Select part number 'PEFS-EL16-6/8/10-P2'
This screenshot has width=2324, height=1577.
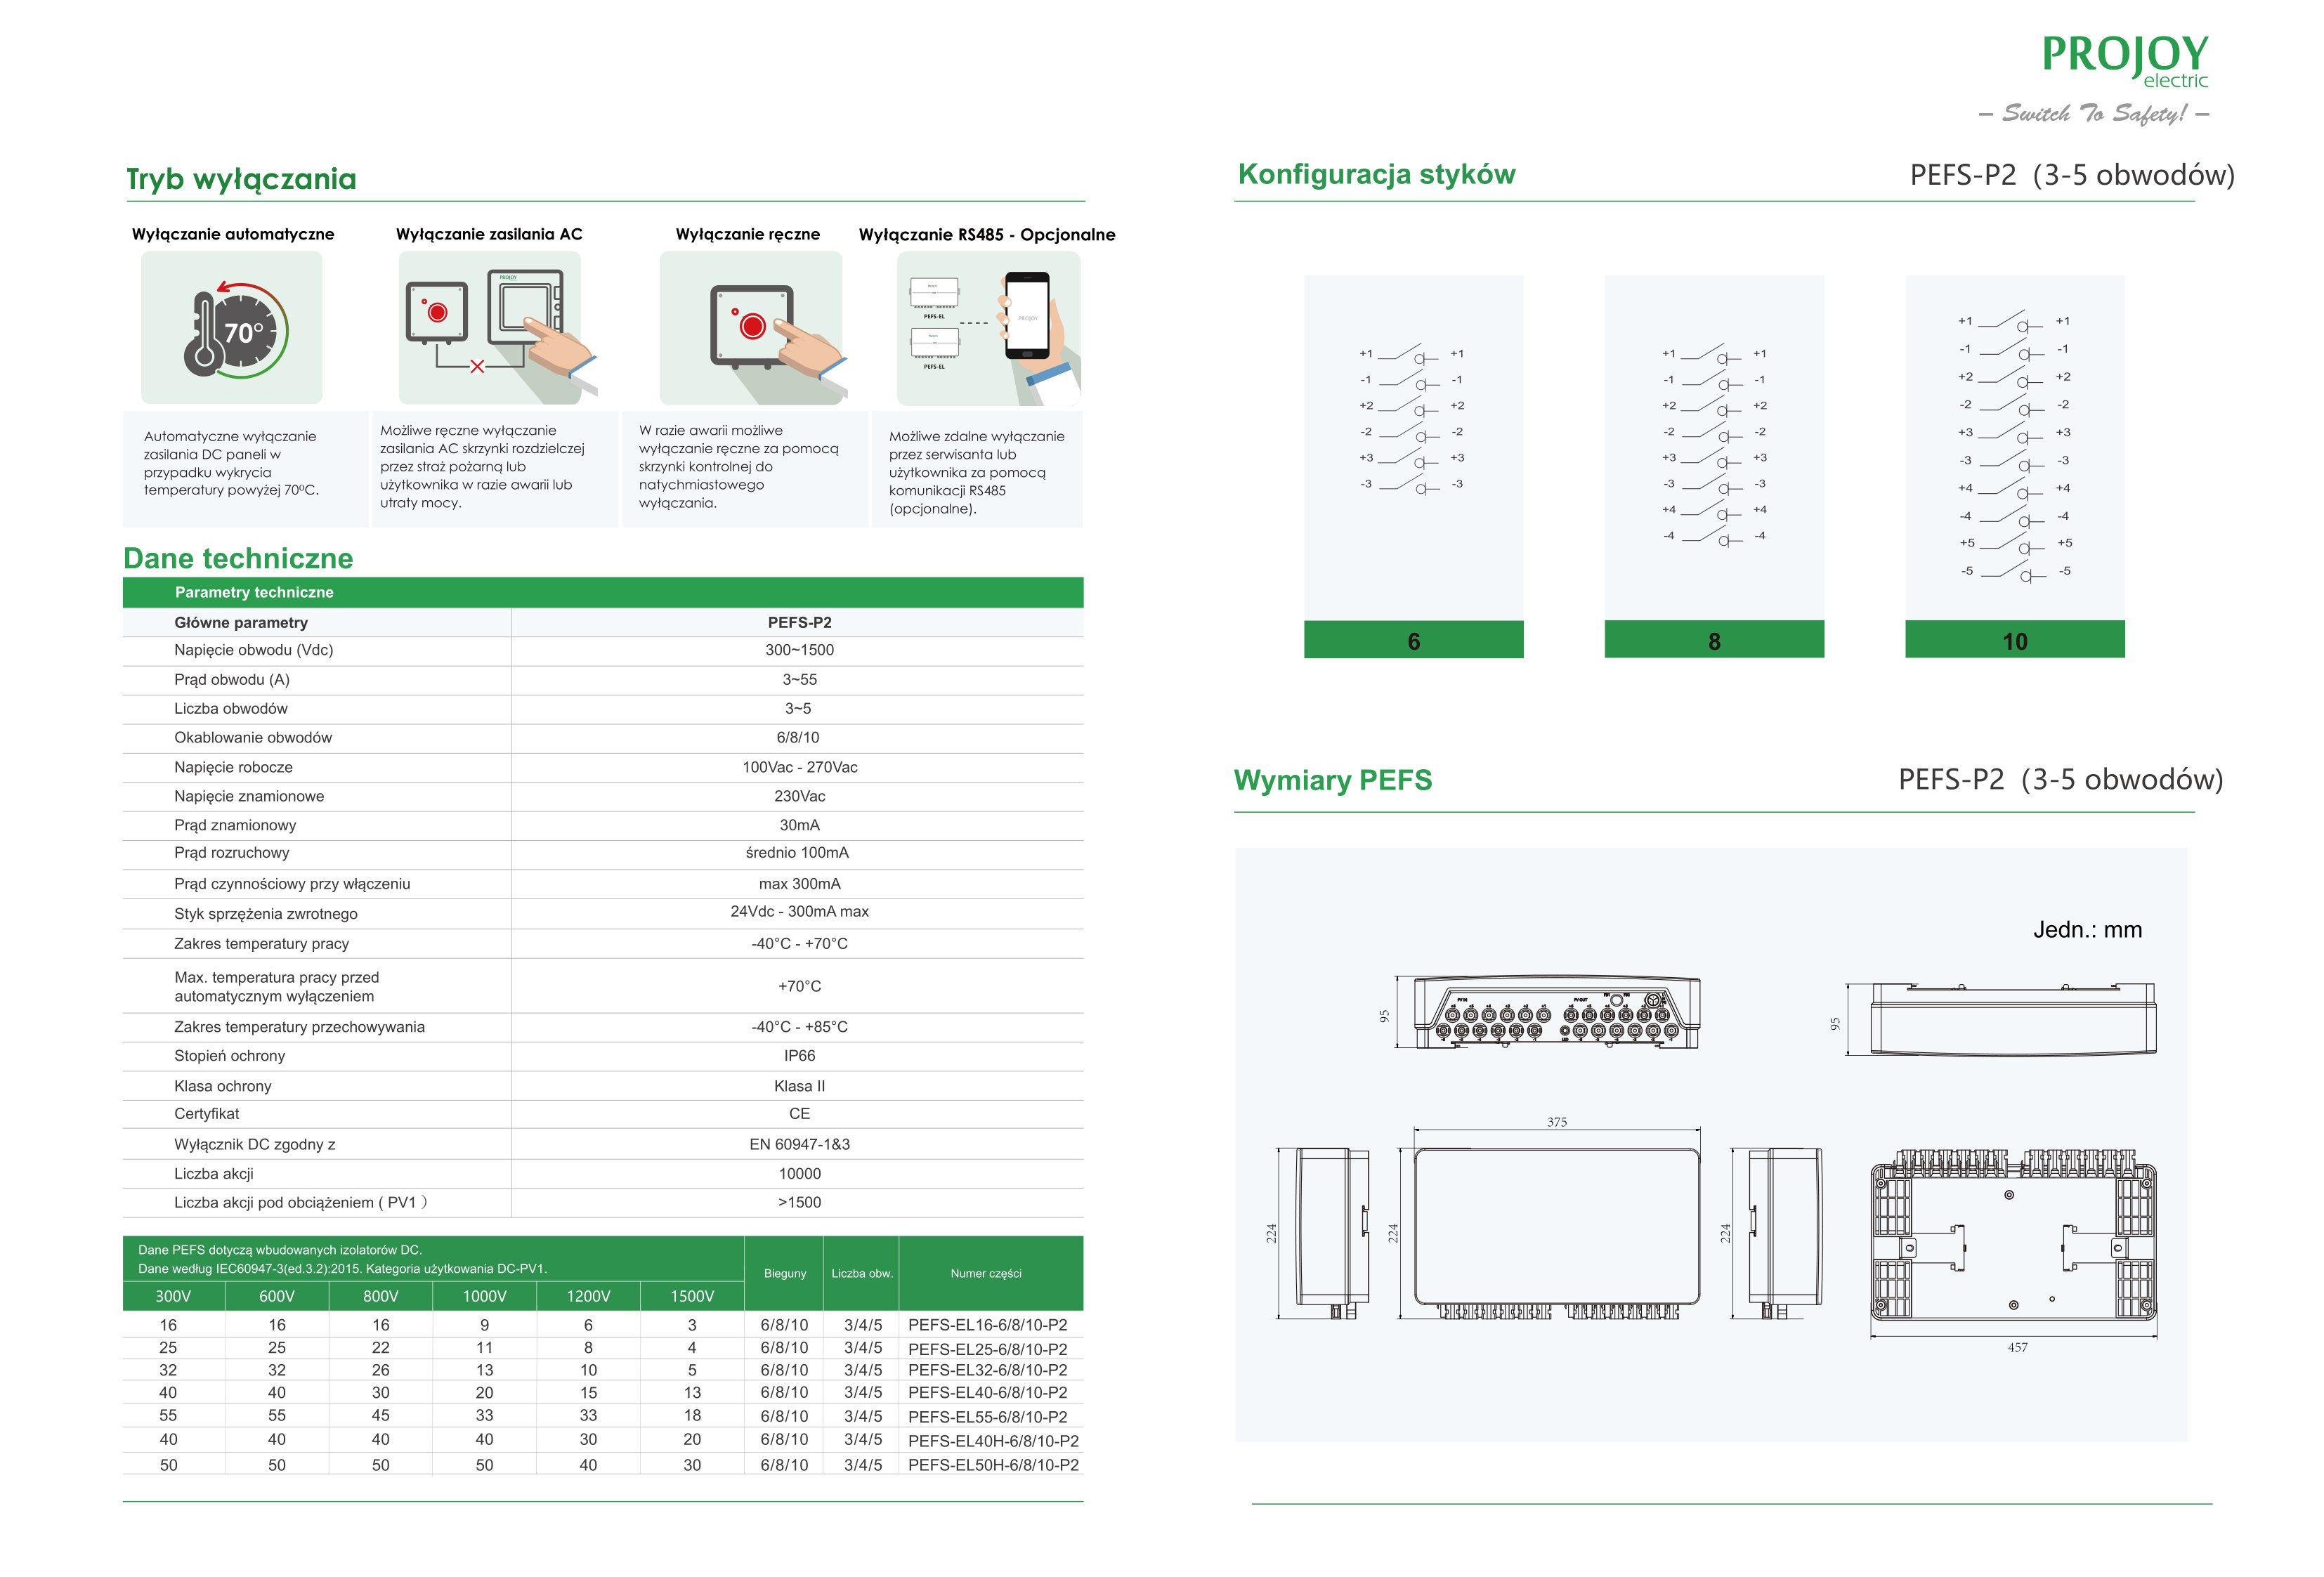pyautogui.click(x=987, y=1325)
